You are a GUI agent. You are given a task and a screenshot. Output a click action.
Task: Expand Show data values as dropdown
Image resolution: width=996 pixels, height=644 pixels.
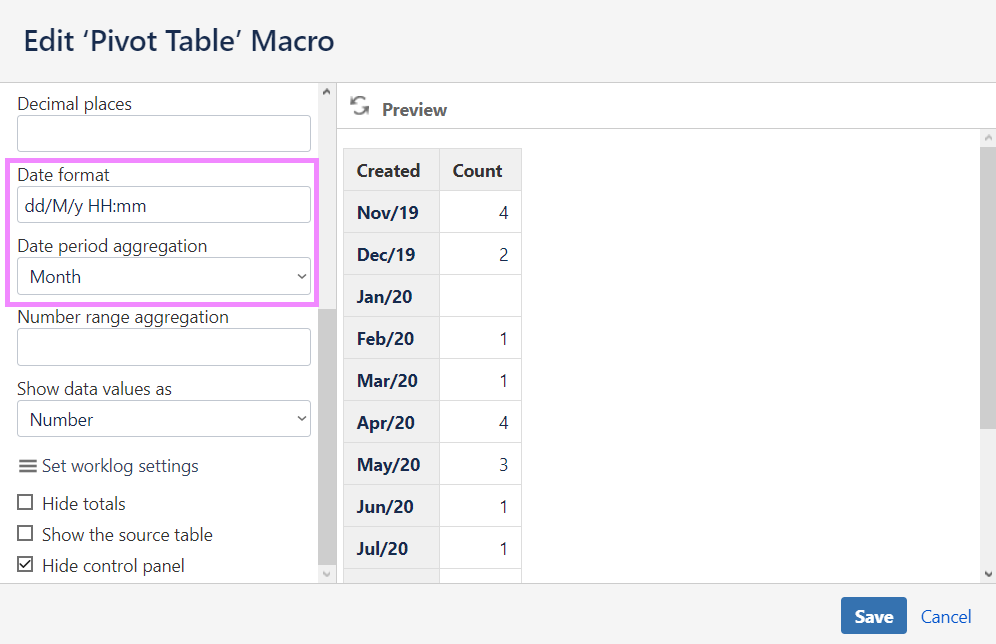click(x=164, y=420)
